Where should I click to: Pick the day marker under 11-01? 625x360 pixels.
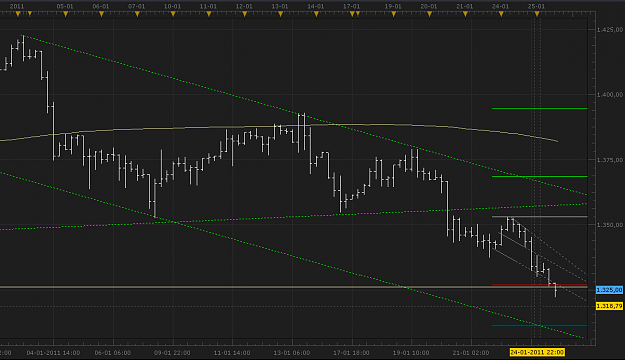209,14
